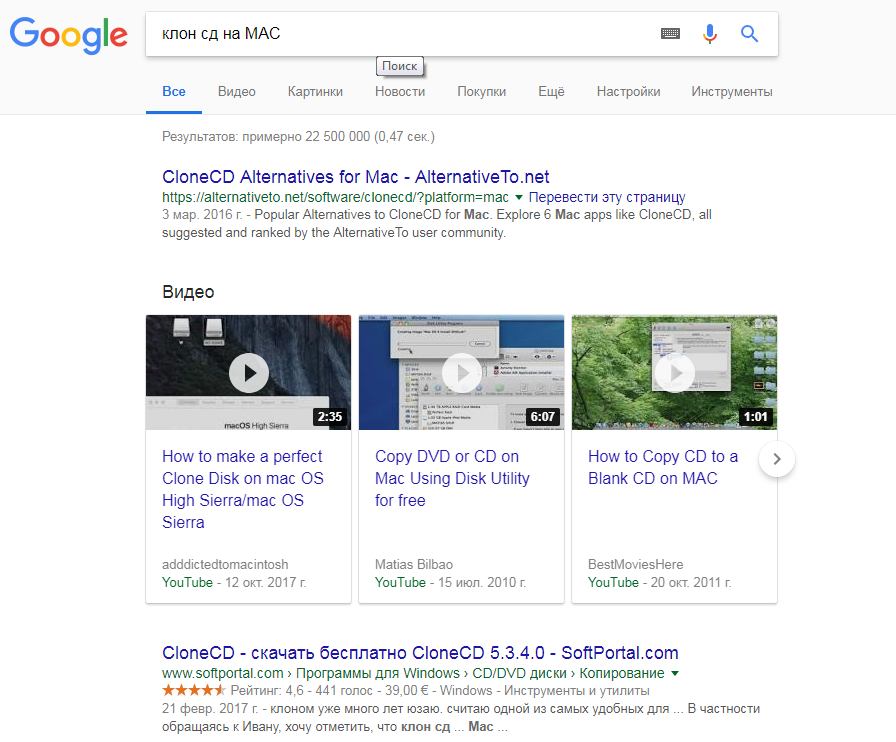The width and height of the screenshot is (896, 742).
Task: Click the star rating of SoftPortal result
Action: pos(194,691)
